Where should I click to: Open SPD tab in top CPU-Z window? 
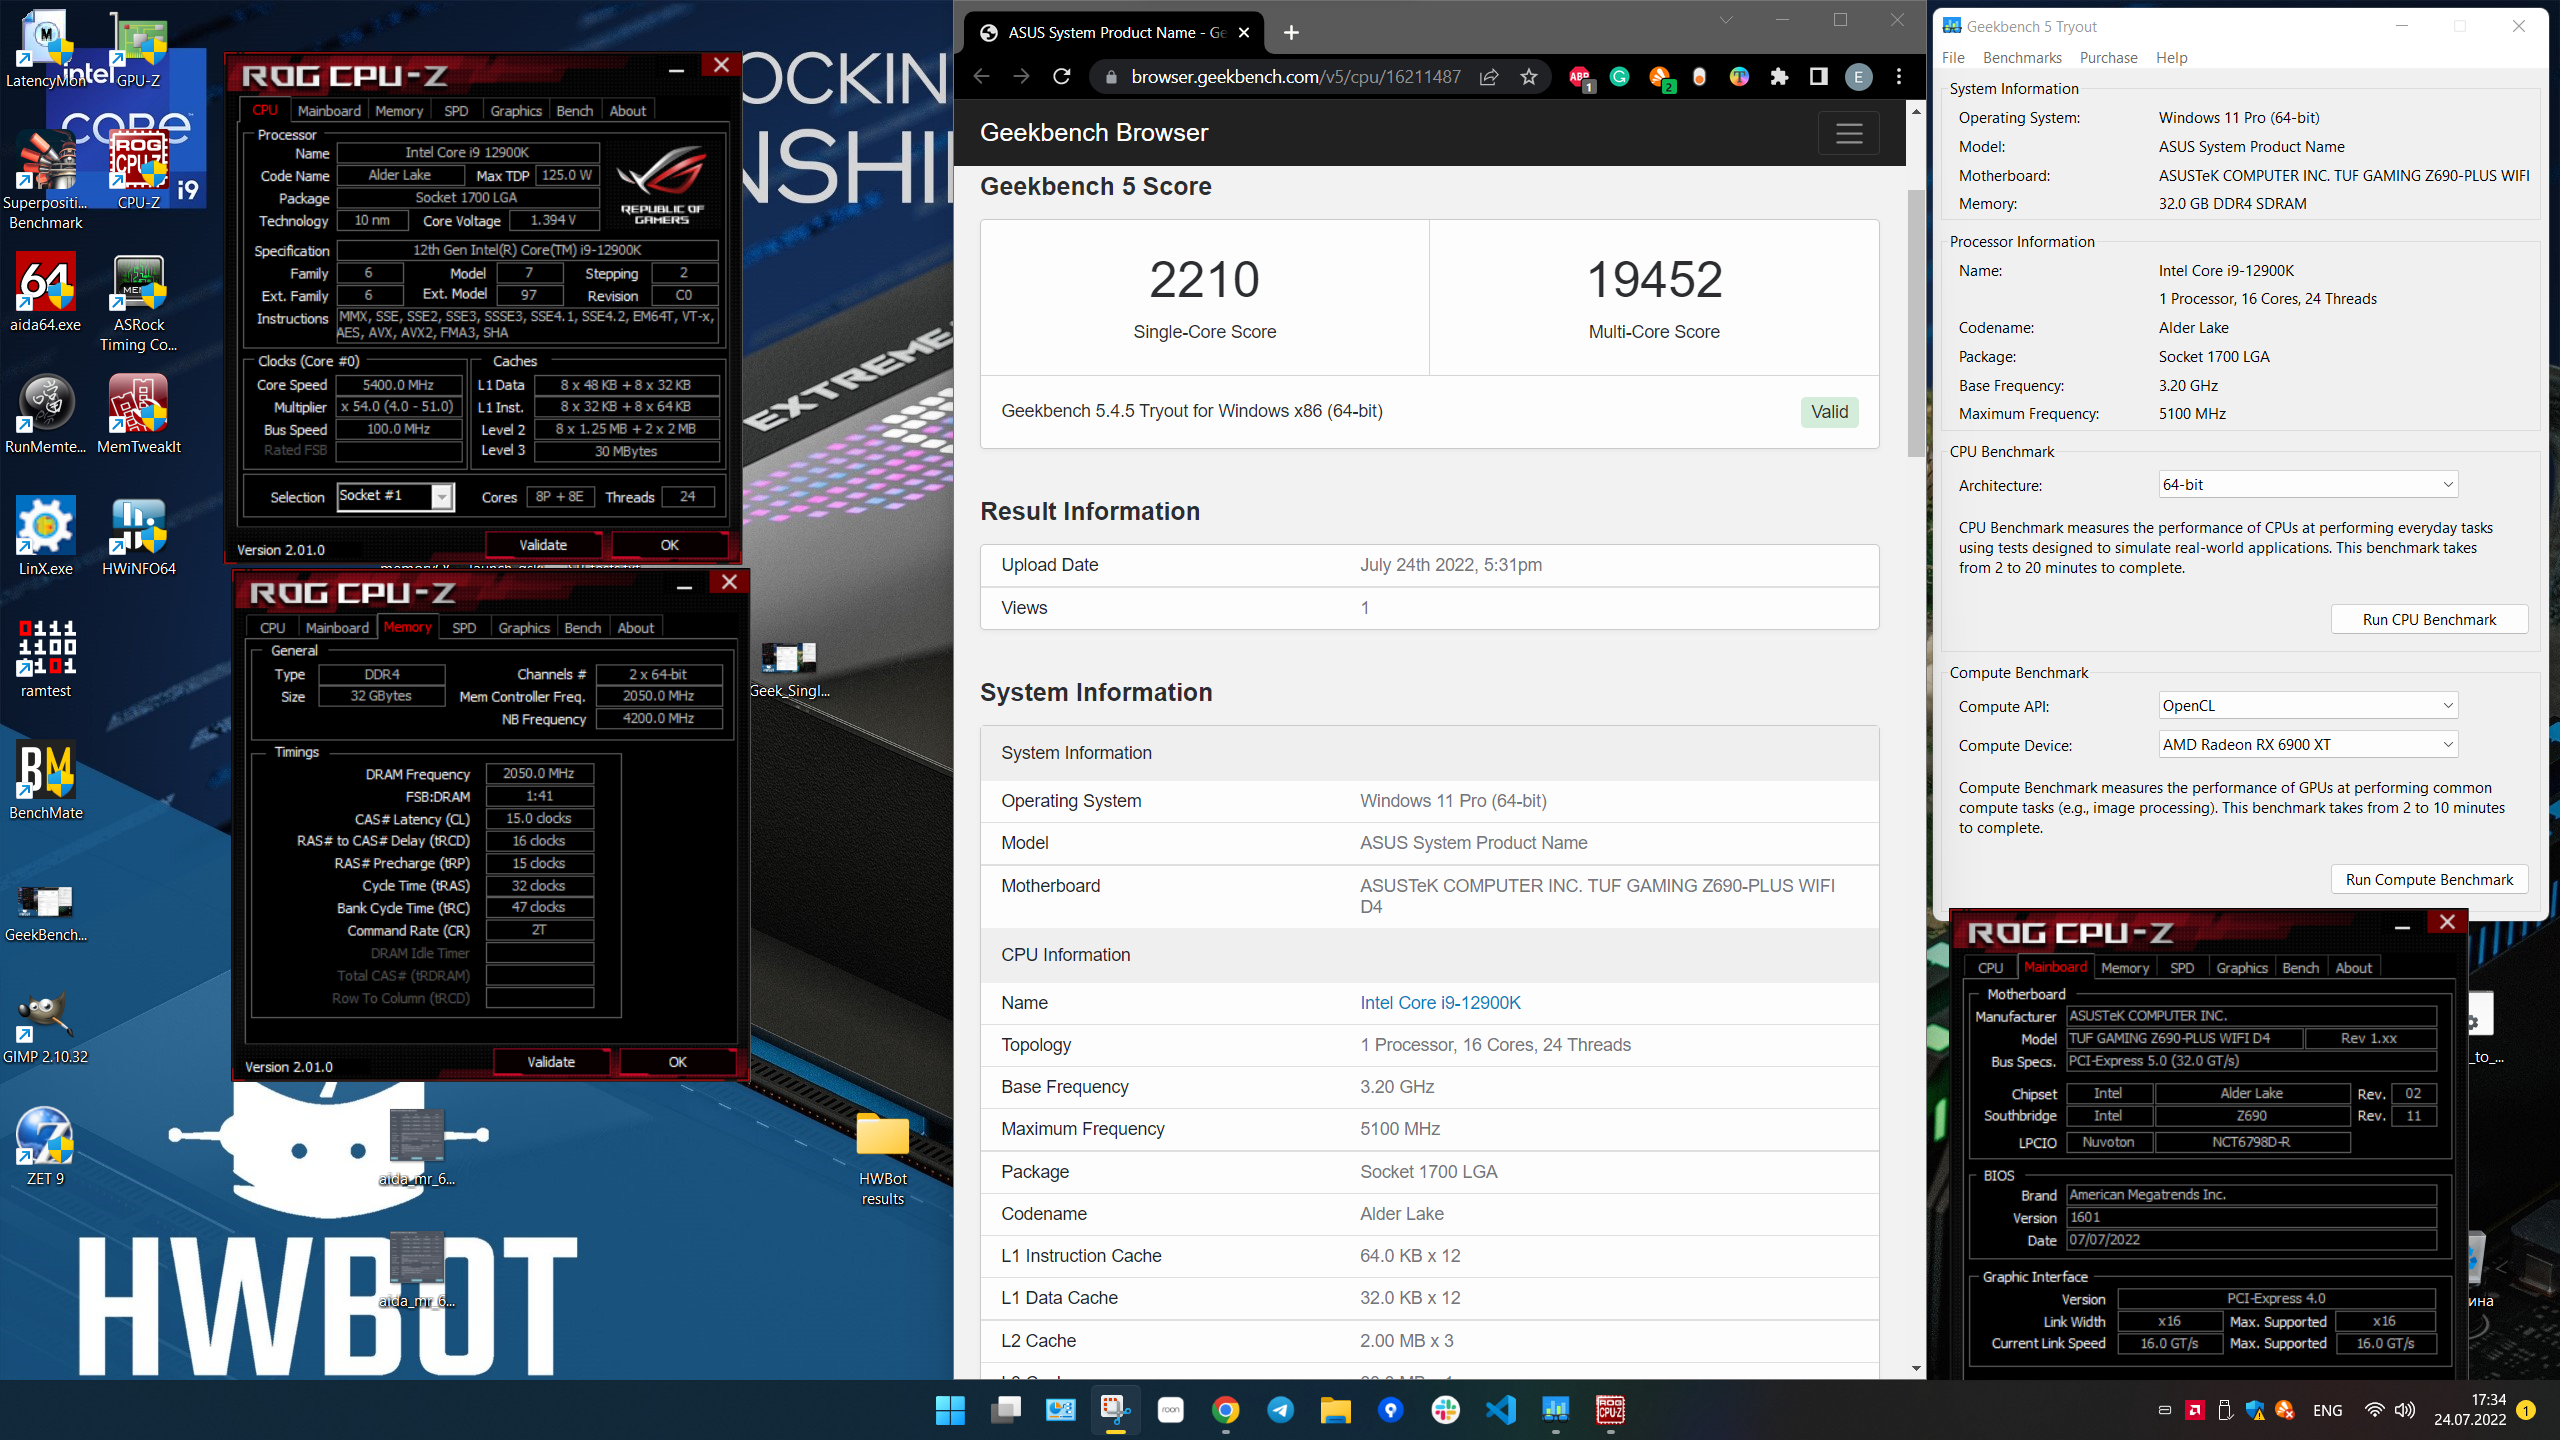456,111
